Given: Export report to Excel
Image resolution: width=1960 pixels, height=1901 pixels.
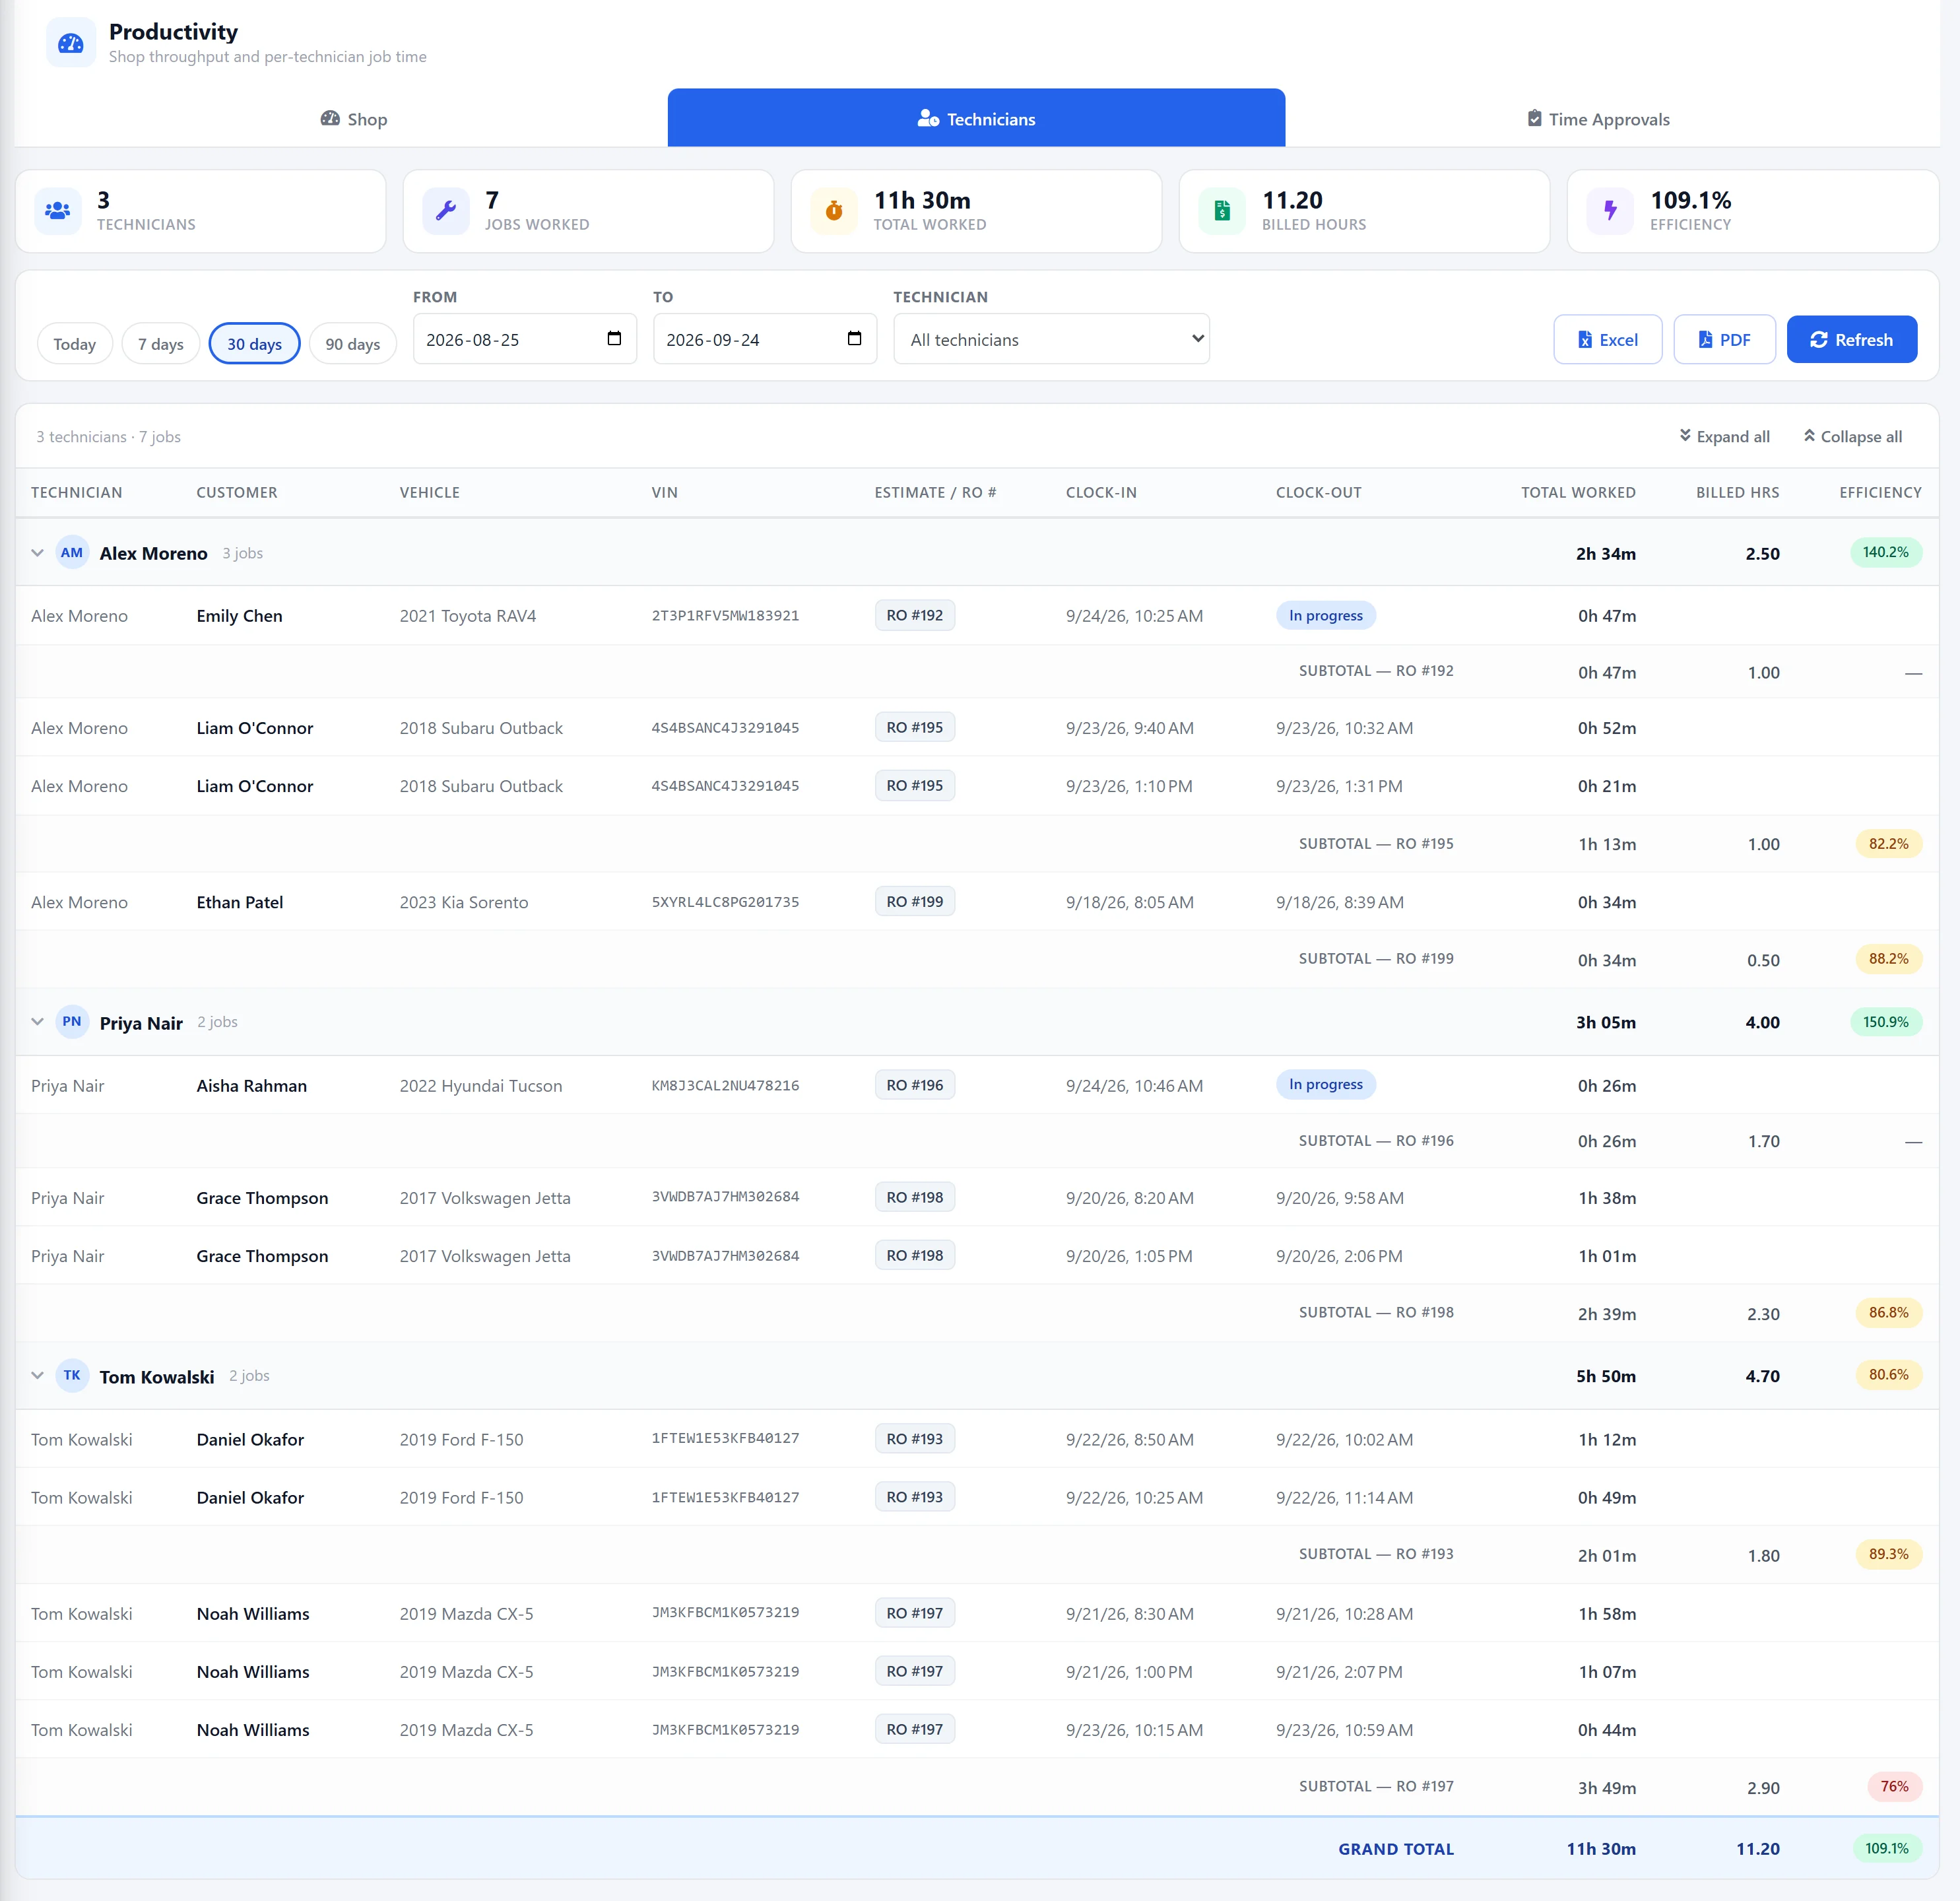Looking at the screenshot, I should [x=1608, y=340].
